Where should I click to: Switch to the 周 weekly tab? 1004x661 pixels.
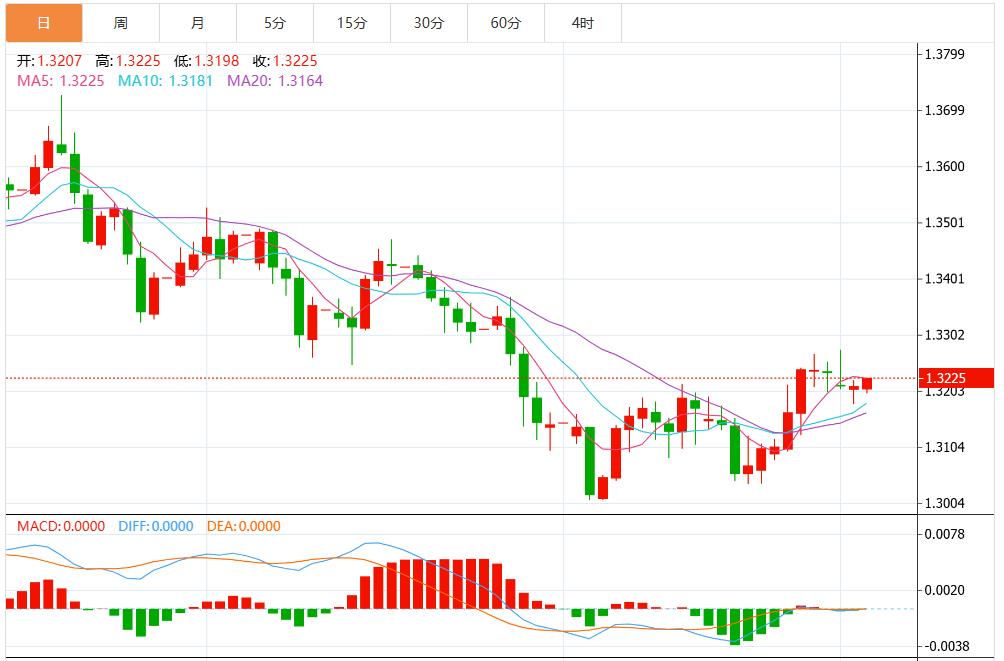click(120, 22)
